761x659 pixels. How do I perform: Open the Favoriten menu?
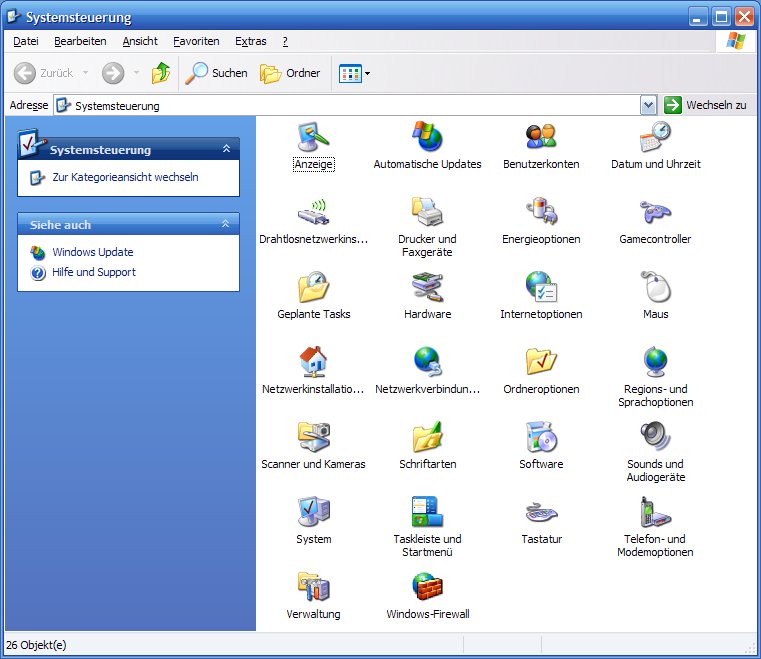click(196, 41)
